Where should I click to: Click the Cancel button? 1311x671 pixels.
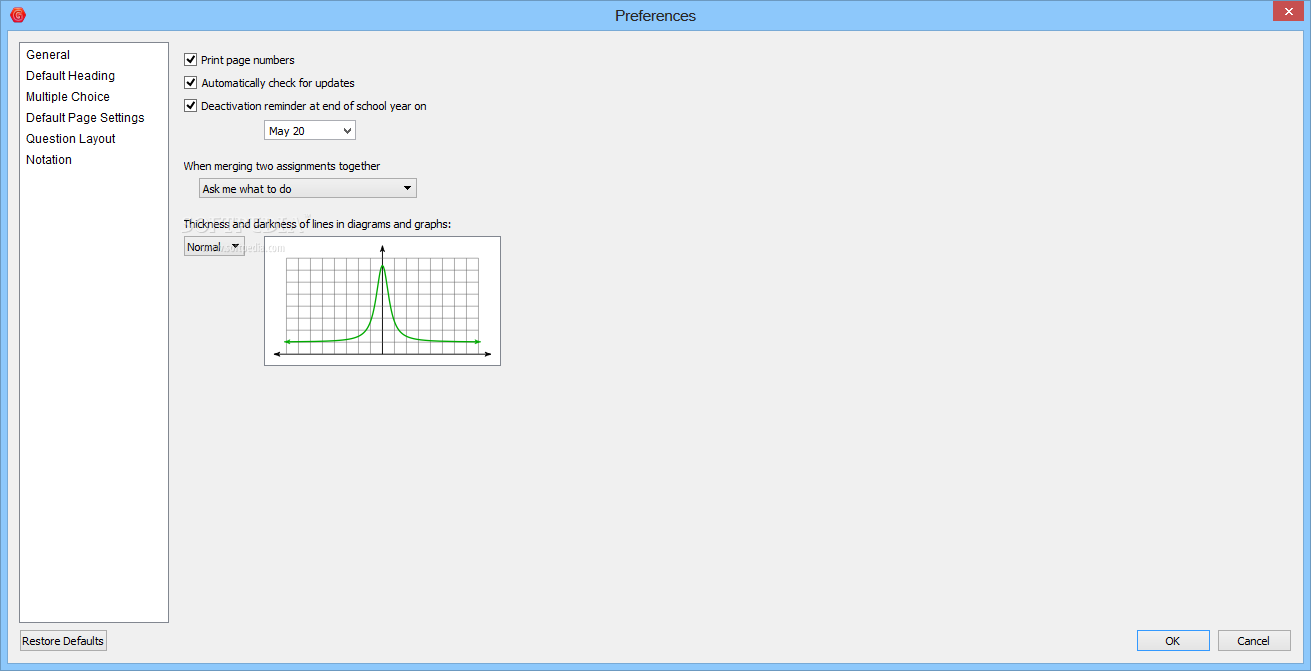(1254, 641)
